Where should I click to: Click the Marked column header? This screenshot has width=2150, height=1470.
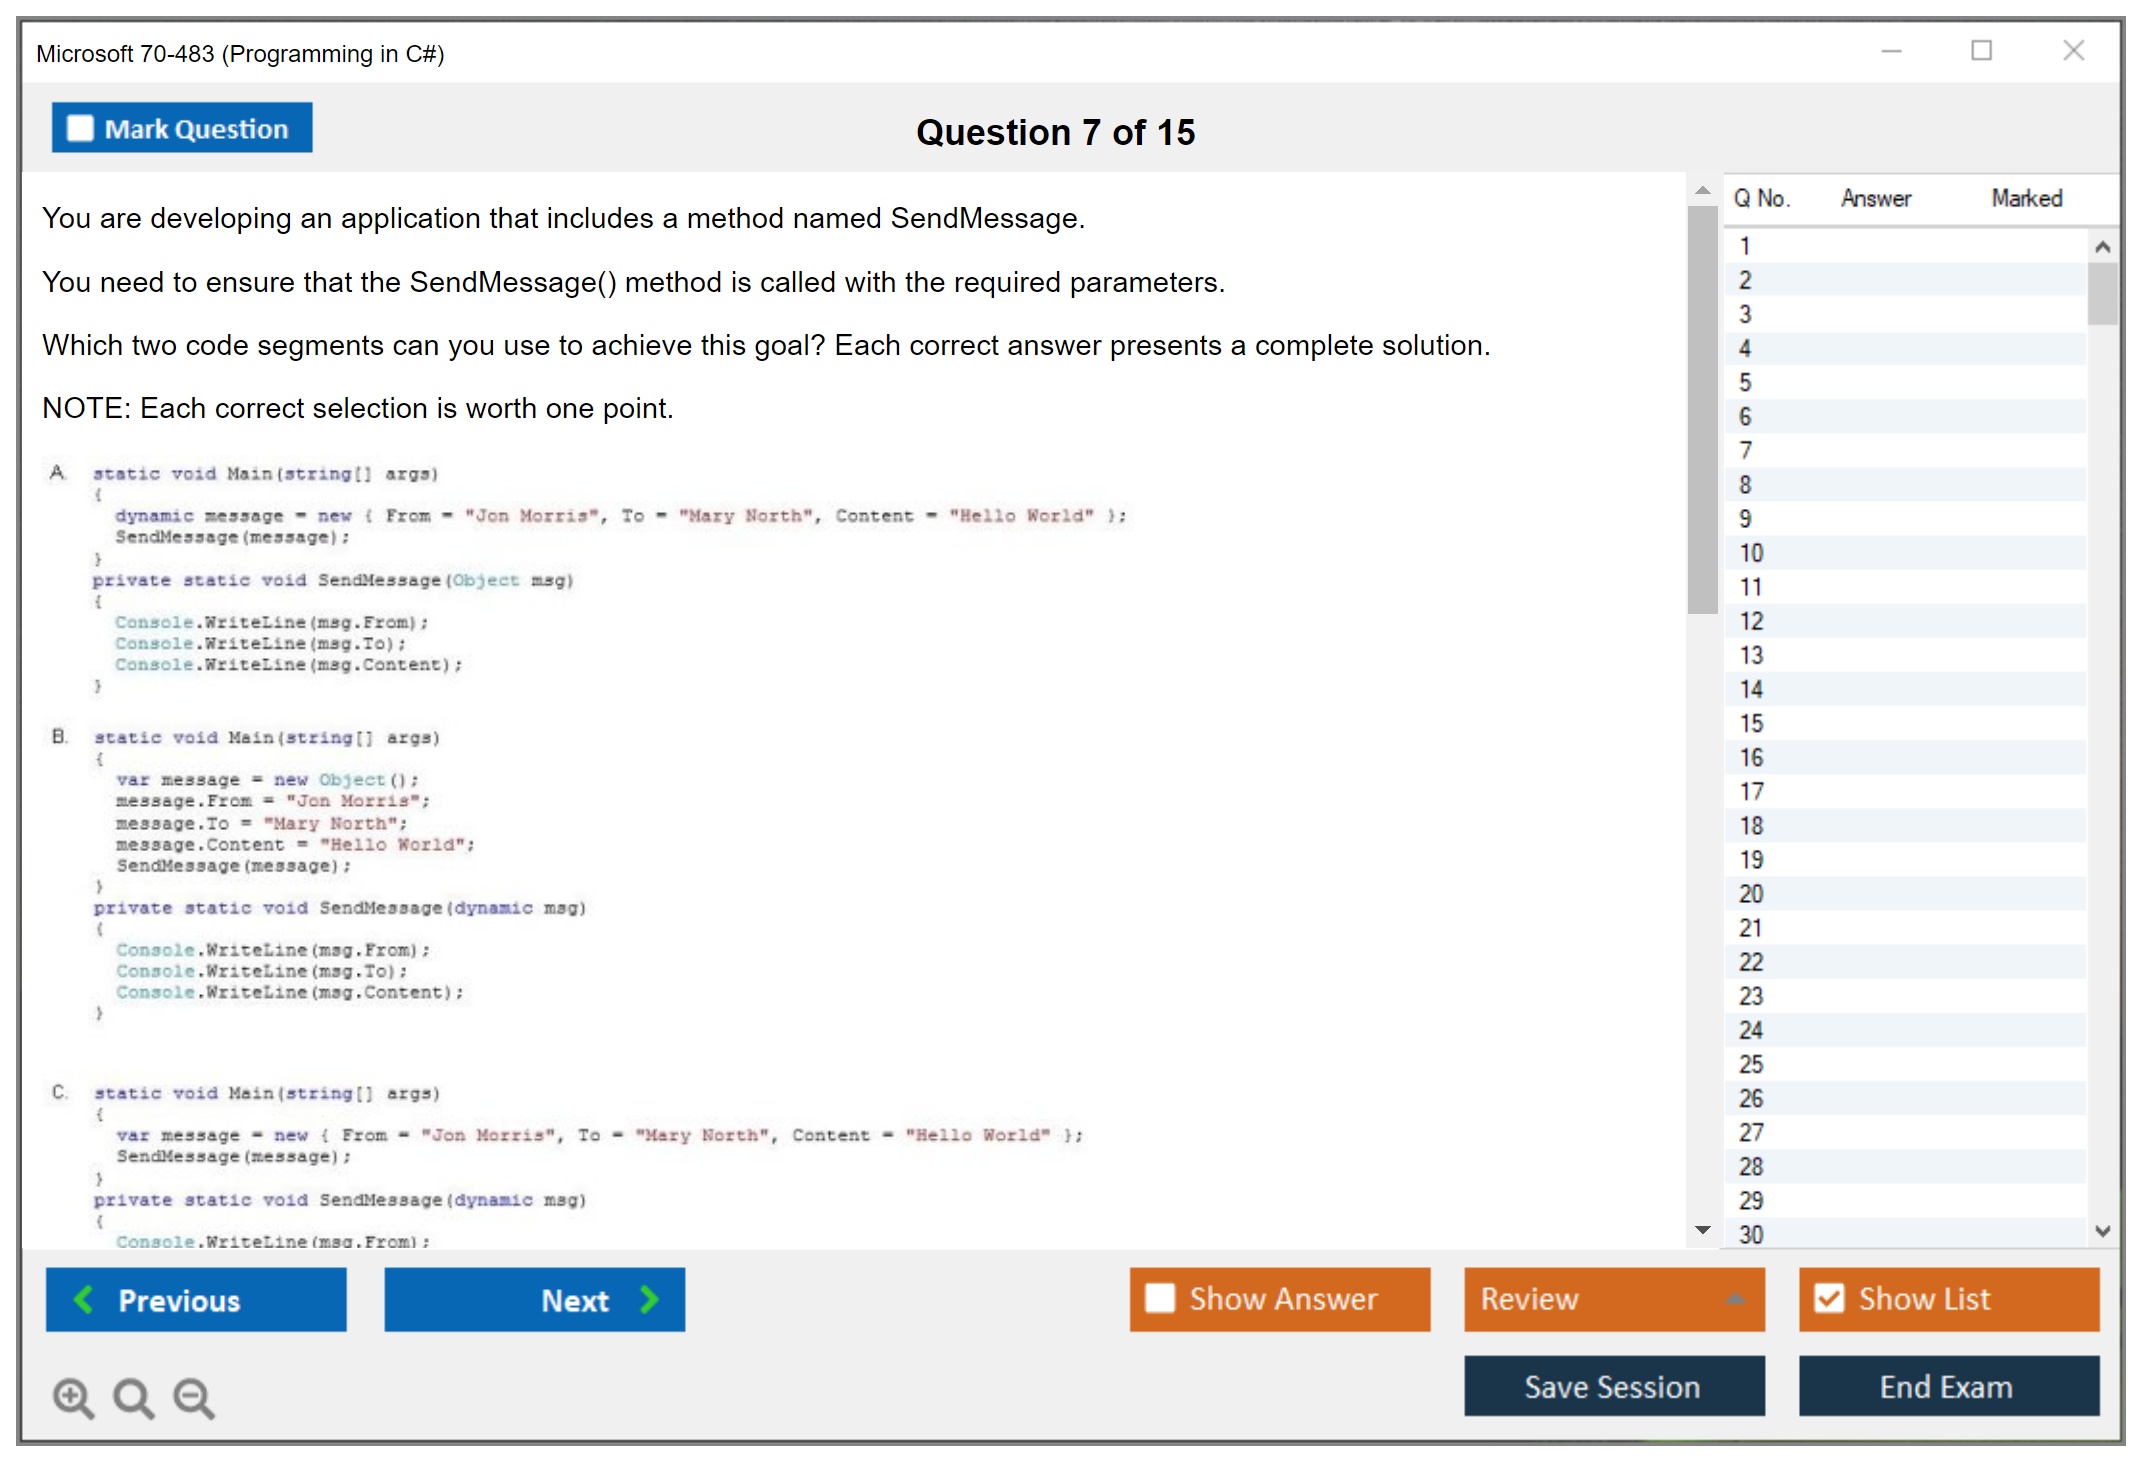click(2026, 198)
